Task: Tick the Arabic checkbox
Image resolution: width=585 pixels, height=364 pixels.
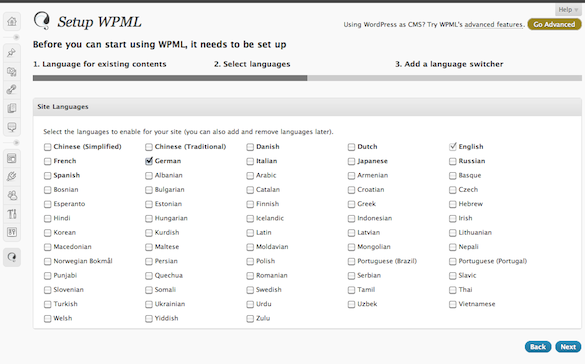Action: (250, 176)
